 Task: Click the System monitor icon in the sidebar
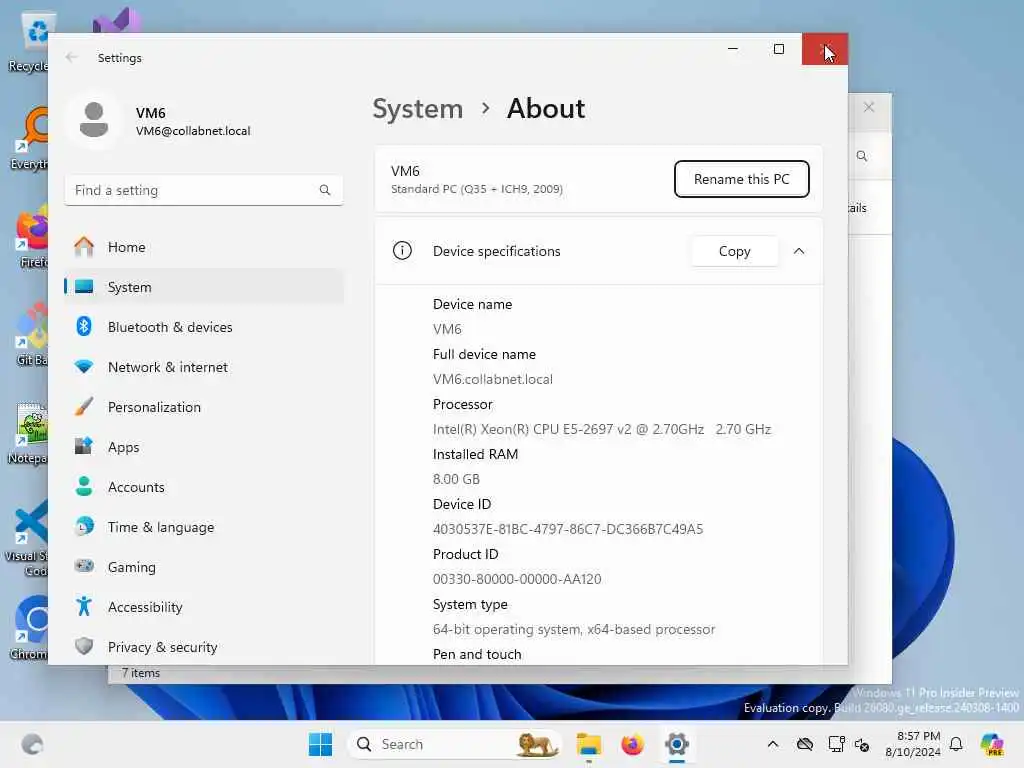84,287
